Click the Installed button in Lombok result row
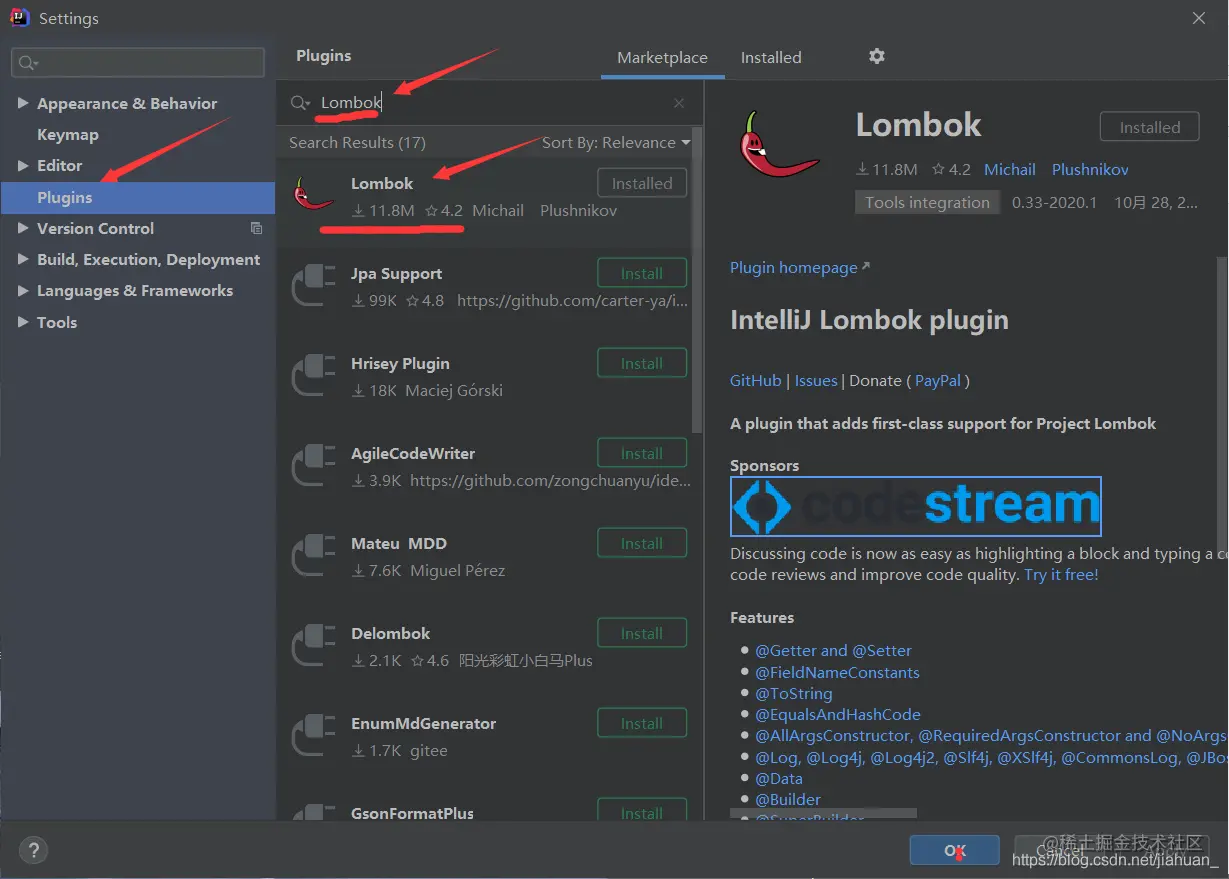Viewport: 1229px width, 879px height. [642, 183]
